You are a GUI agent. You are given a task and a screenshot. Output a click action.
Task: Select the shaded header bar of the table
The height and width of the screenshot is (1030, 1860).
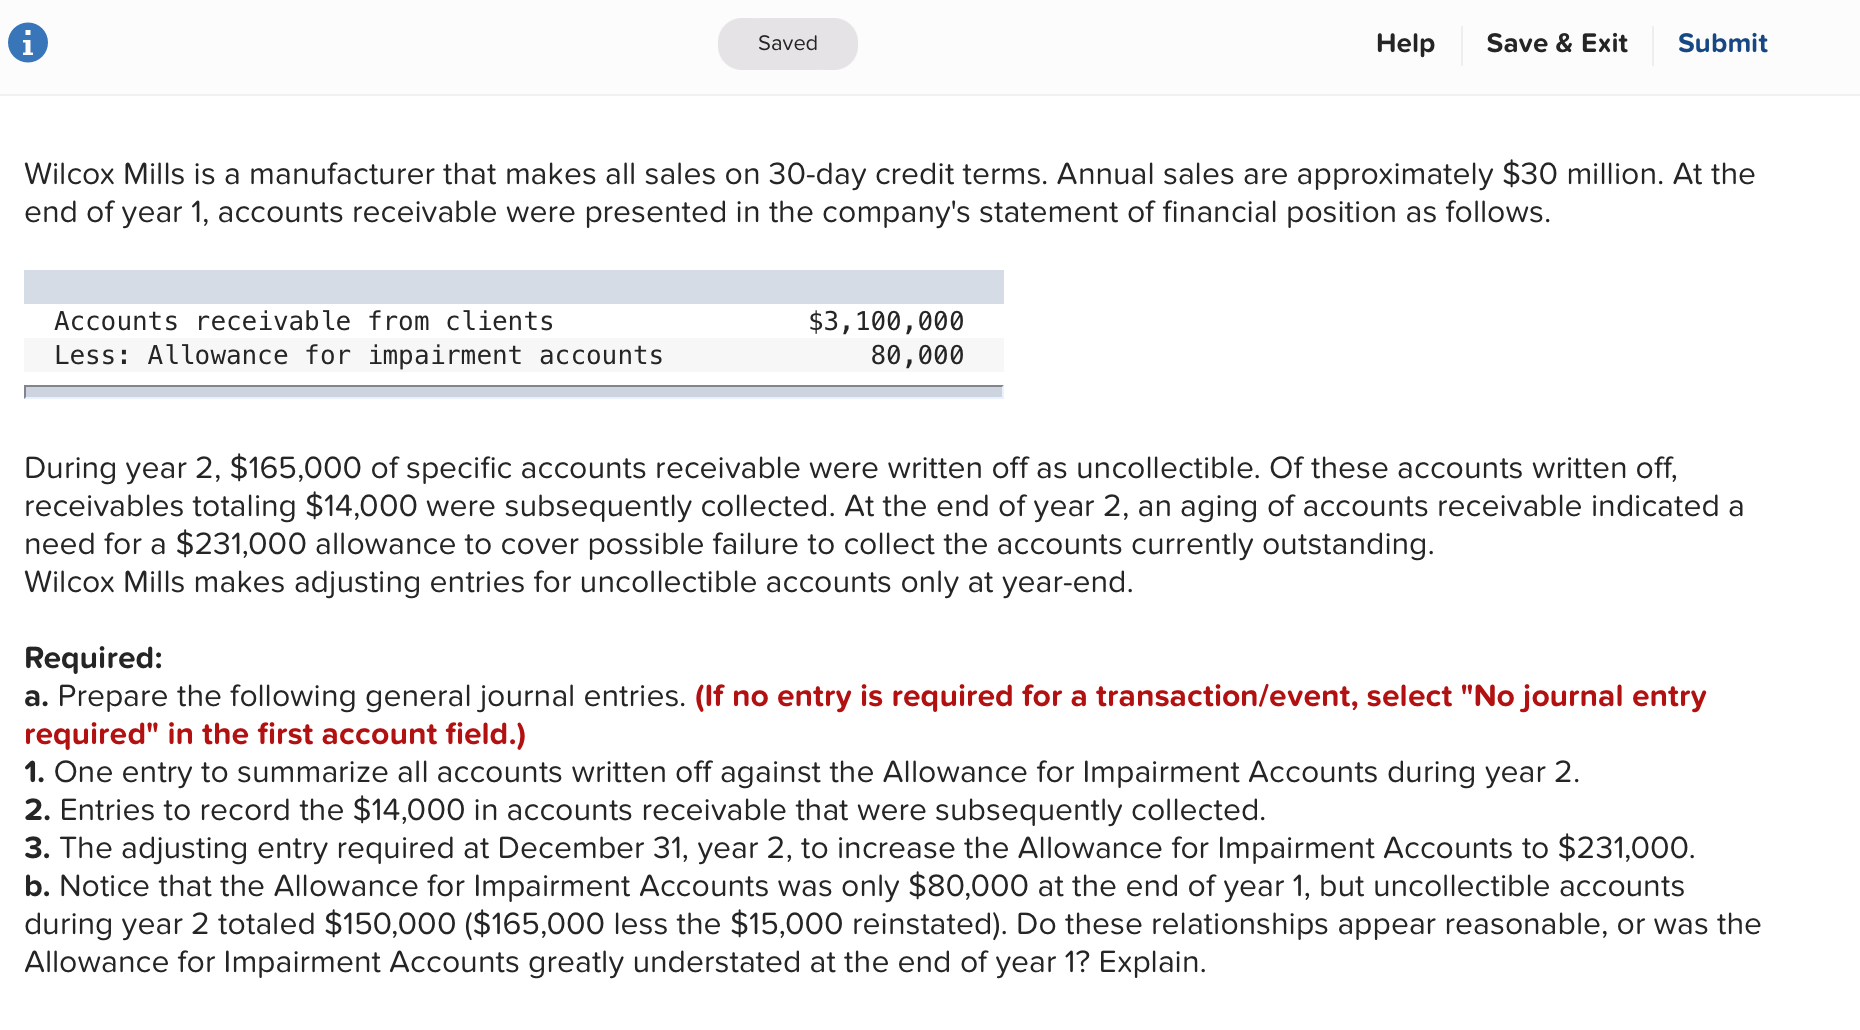pyautogui.click(x=513, y=285)
